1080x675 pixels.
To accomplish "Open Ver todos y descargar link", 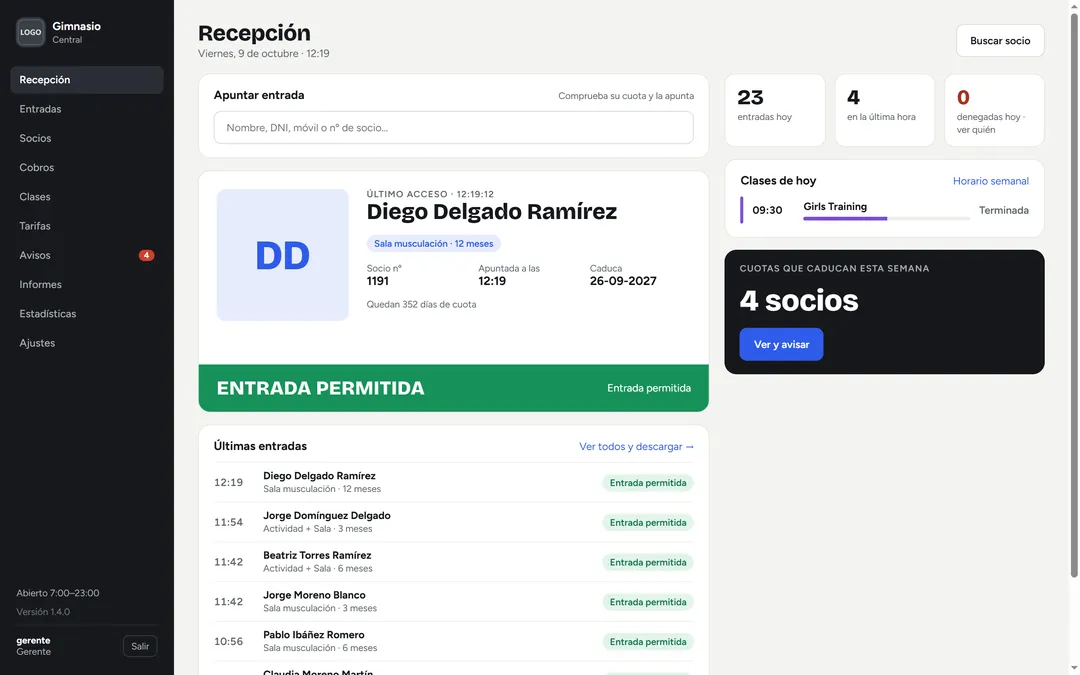I will [x=636, y=446].
